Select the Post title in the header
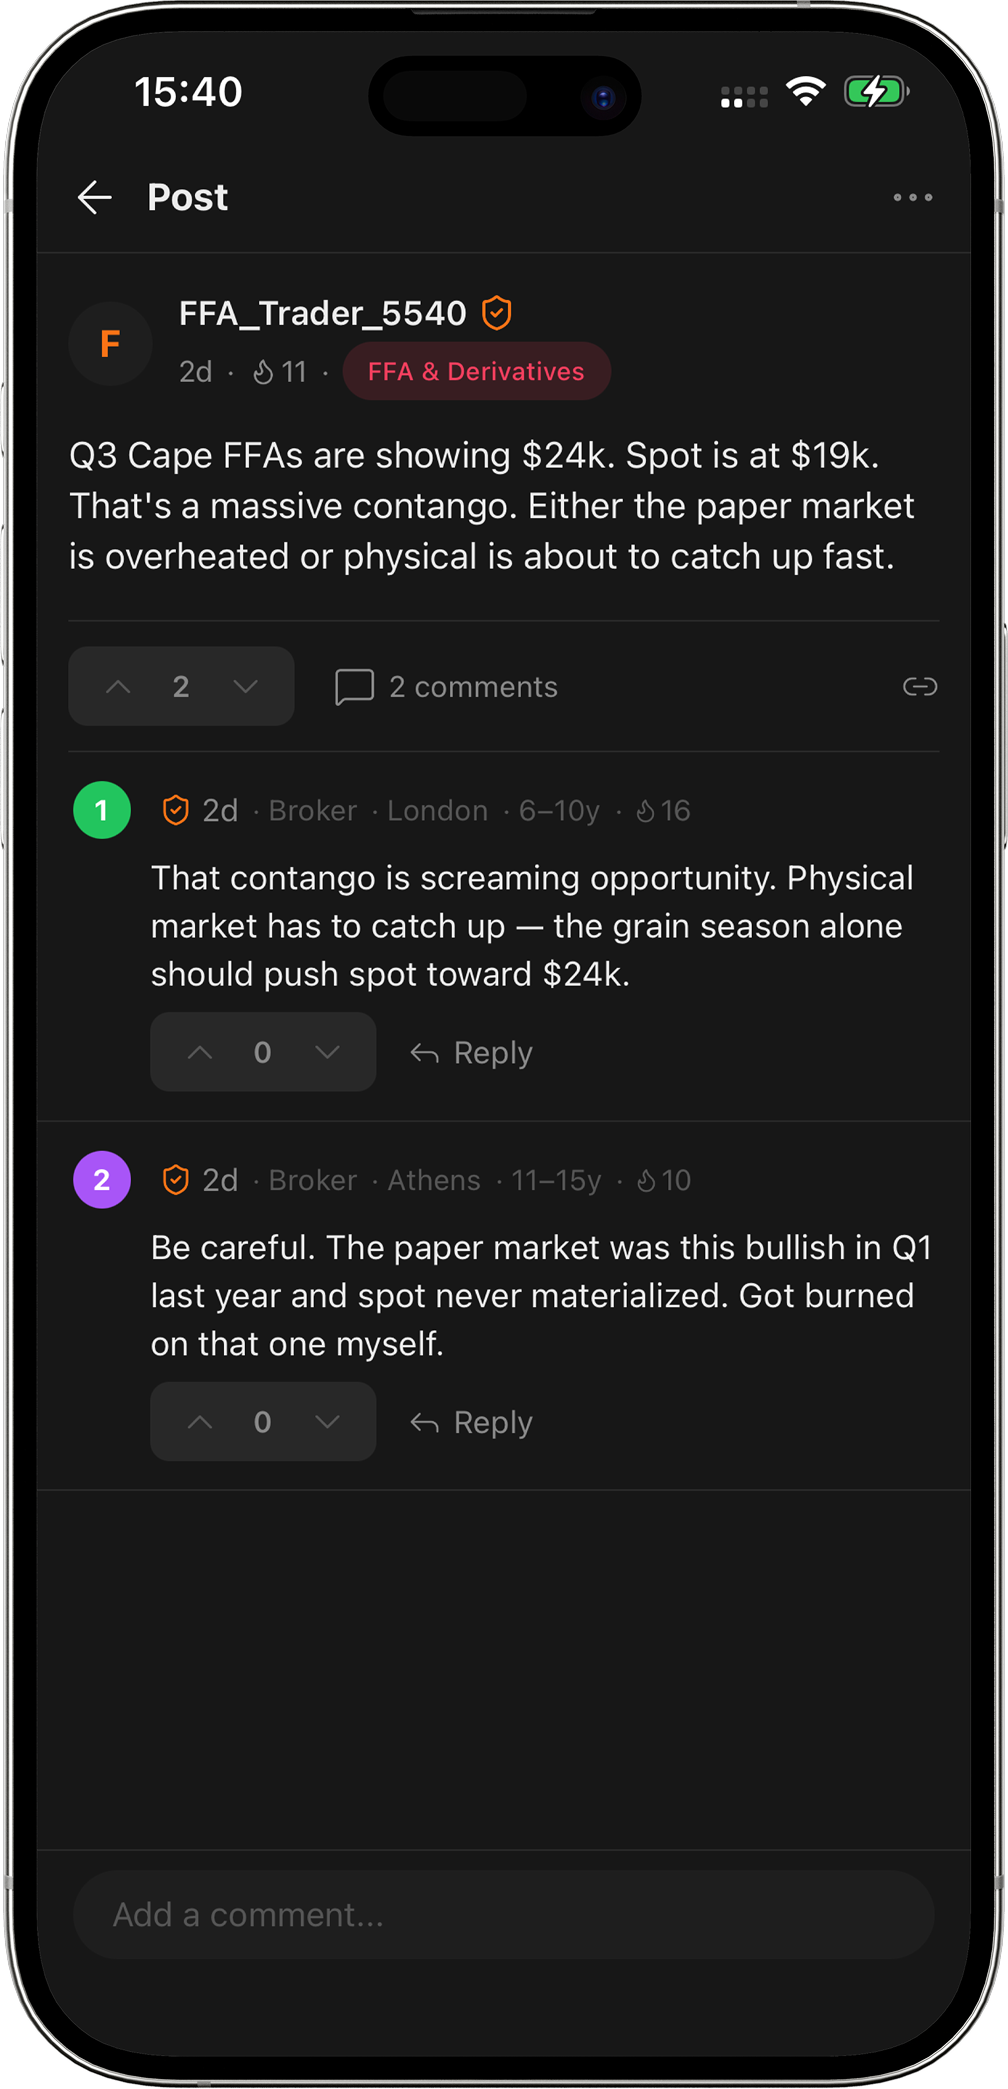Screen dimensions: 1008x2089 (x=187, y=197)
